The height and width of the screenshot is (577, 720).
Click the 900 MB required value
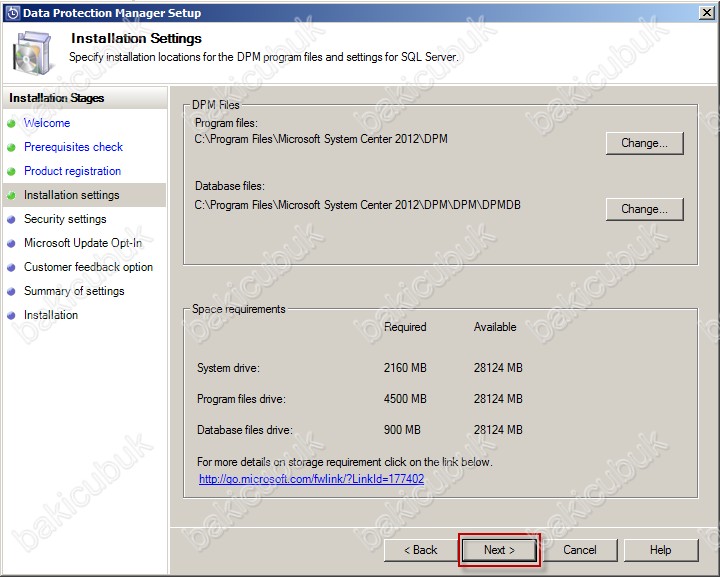[x=402, y=430]
